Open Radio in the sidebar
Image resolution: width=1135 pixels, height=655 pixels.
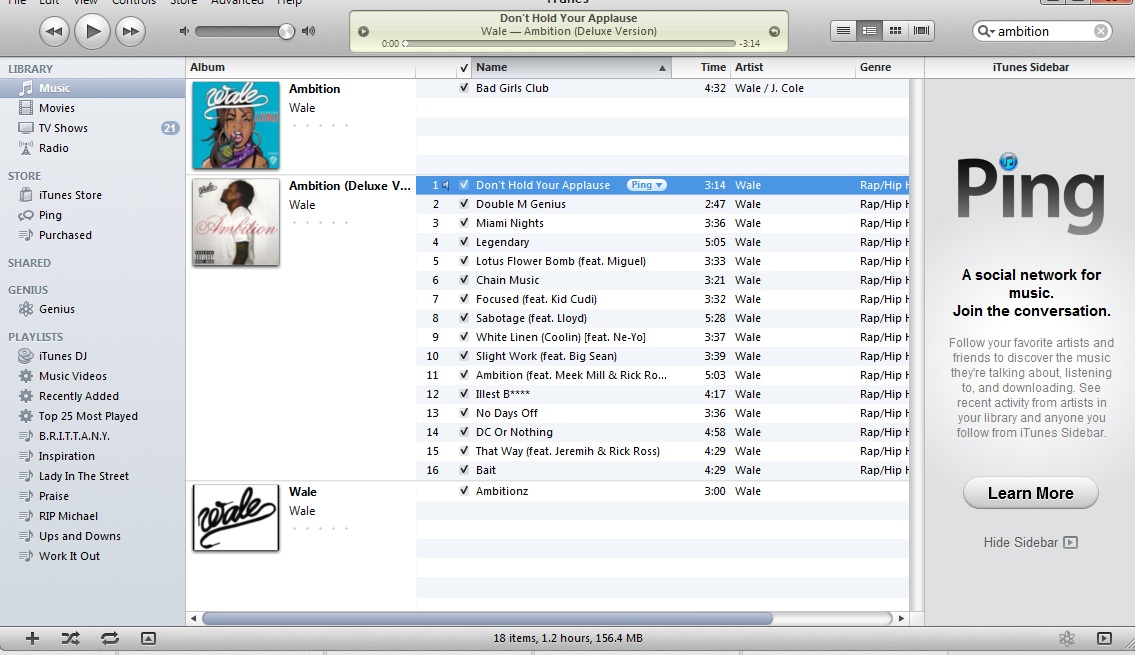pos(54,148)
